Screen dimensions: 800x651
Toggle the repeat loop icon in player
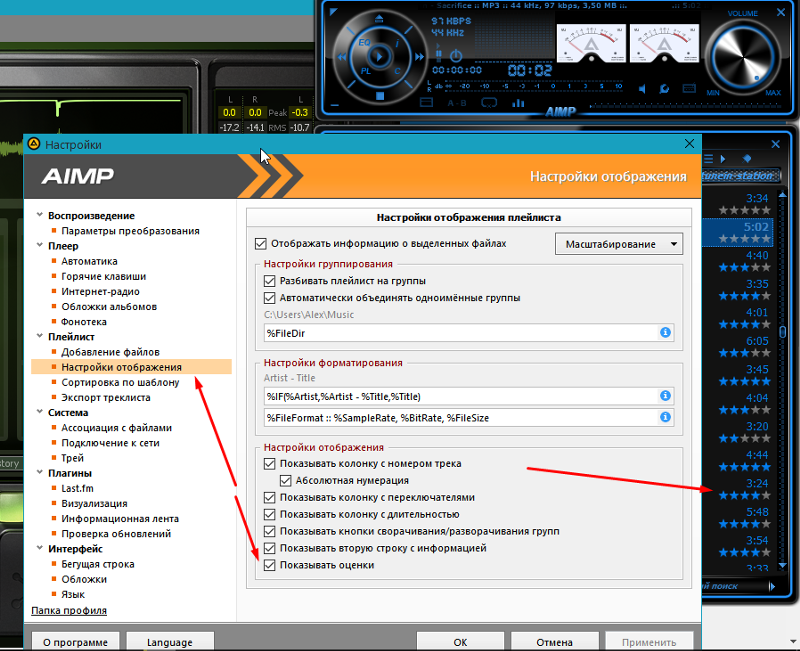[489, 103]
